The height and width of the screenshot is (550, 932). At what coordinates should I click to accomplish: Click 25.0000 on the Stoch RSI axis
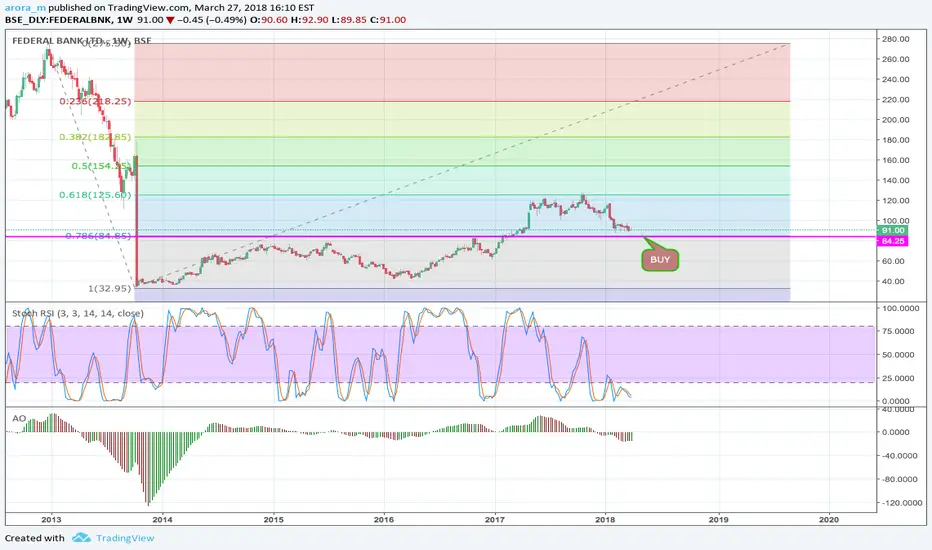point(898,378)
